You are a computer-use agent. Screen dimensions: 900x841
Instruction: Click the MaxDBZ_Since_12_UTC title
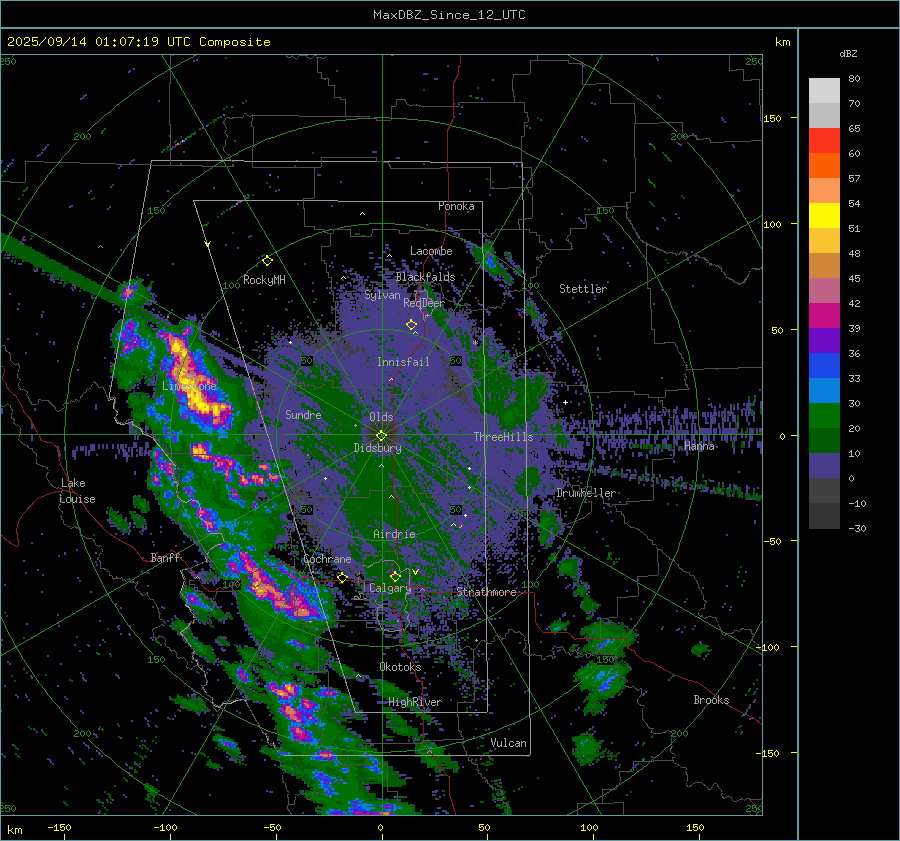click(x=449, y=15)
